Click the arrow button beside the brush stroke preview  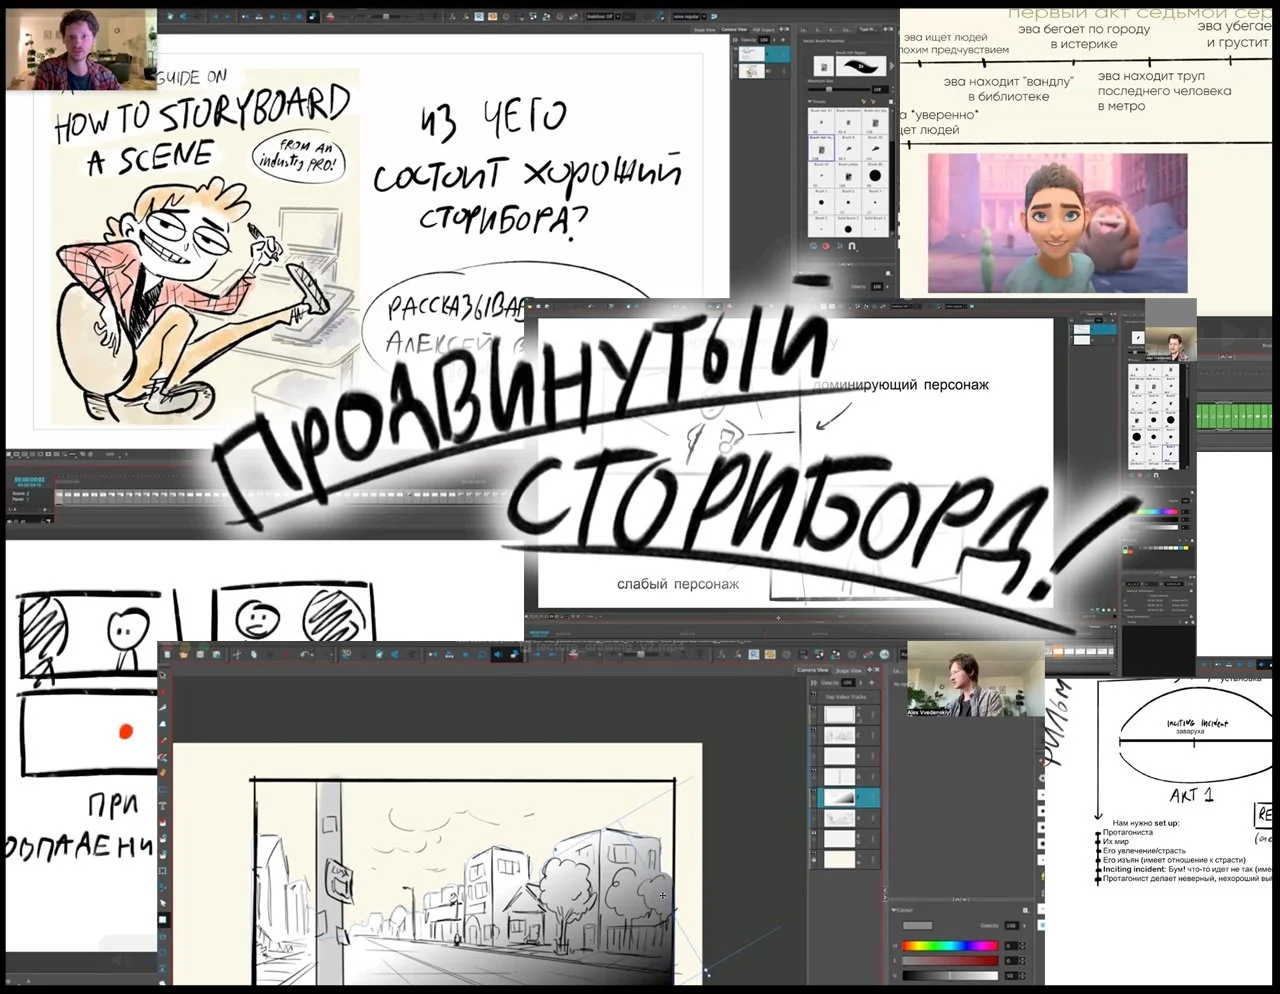[893, 64]
